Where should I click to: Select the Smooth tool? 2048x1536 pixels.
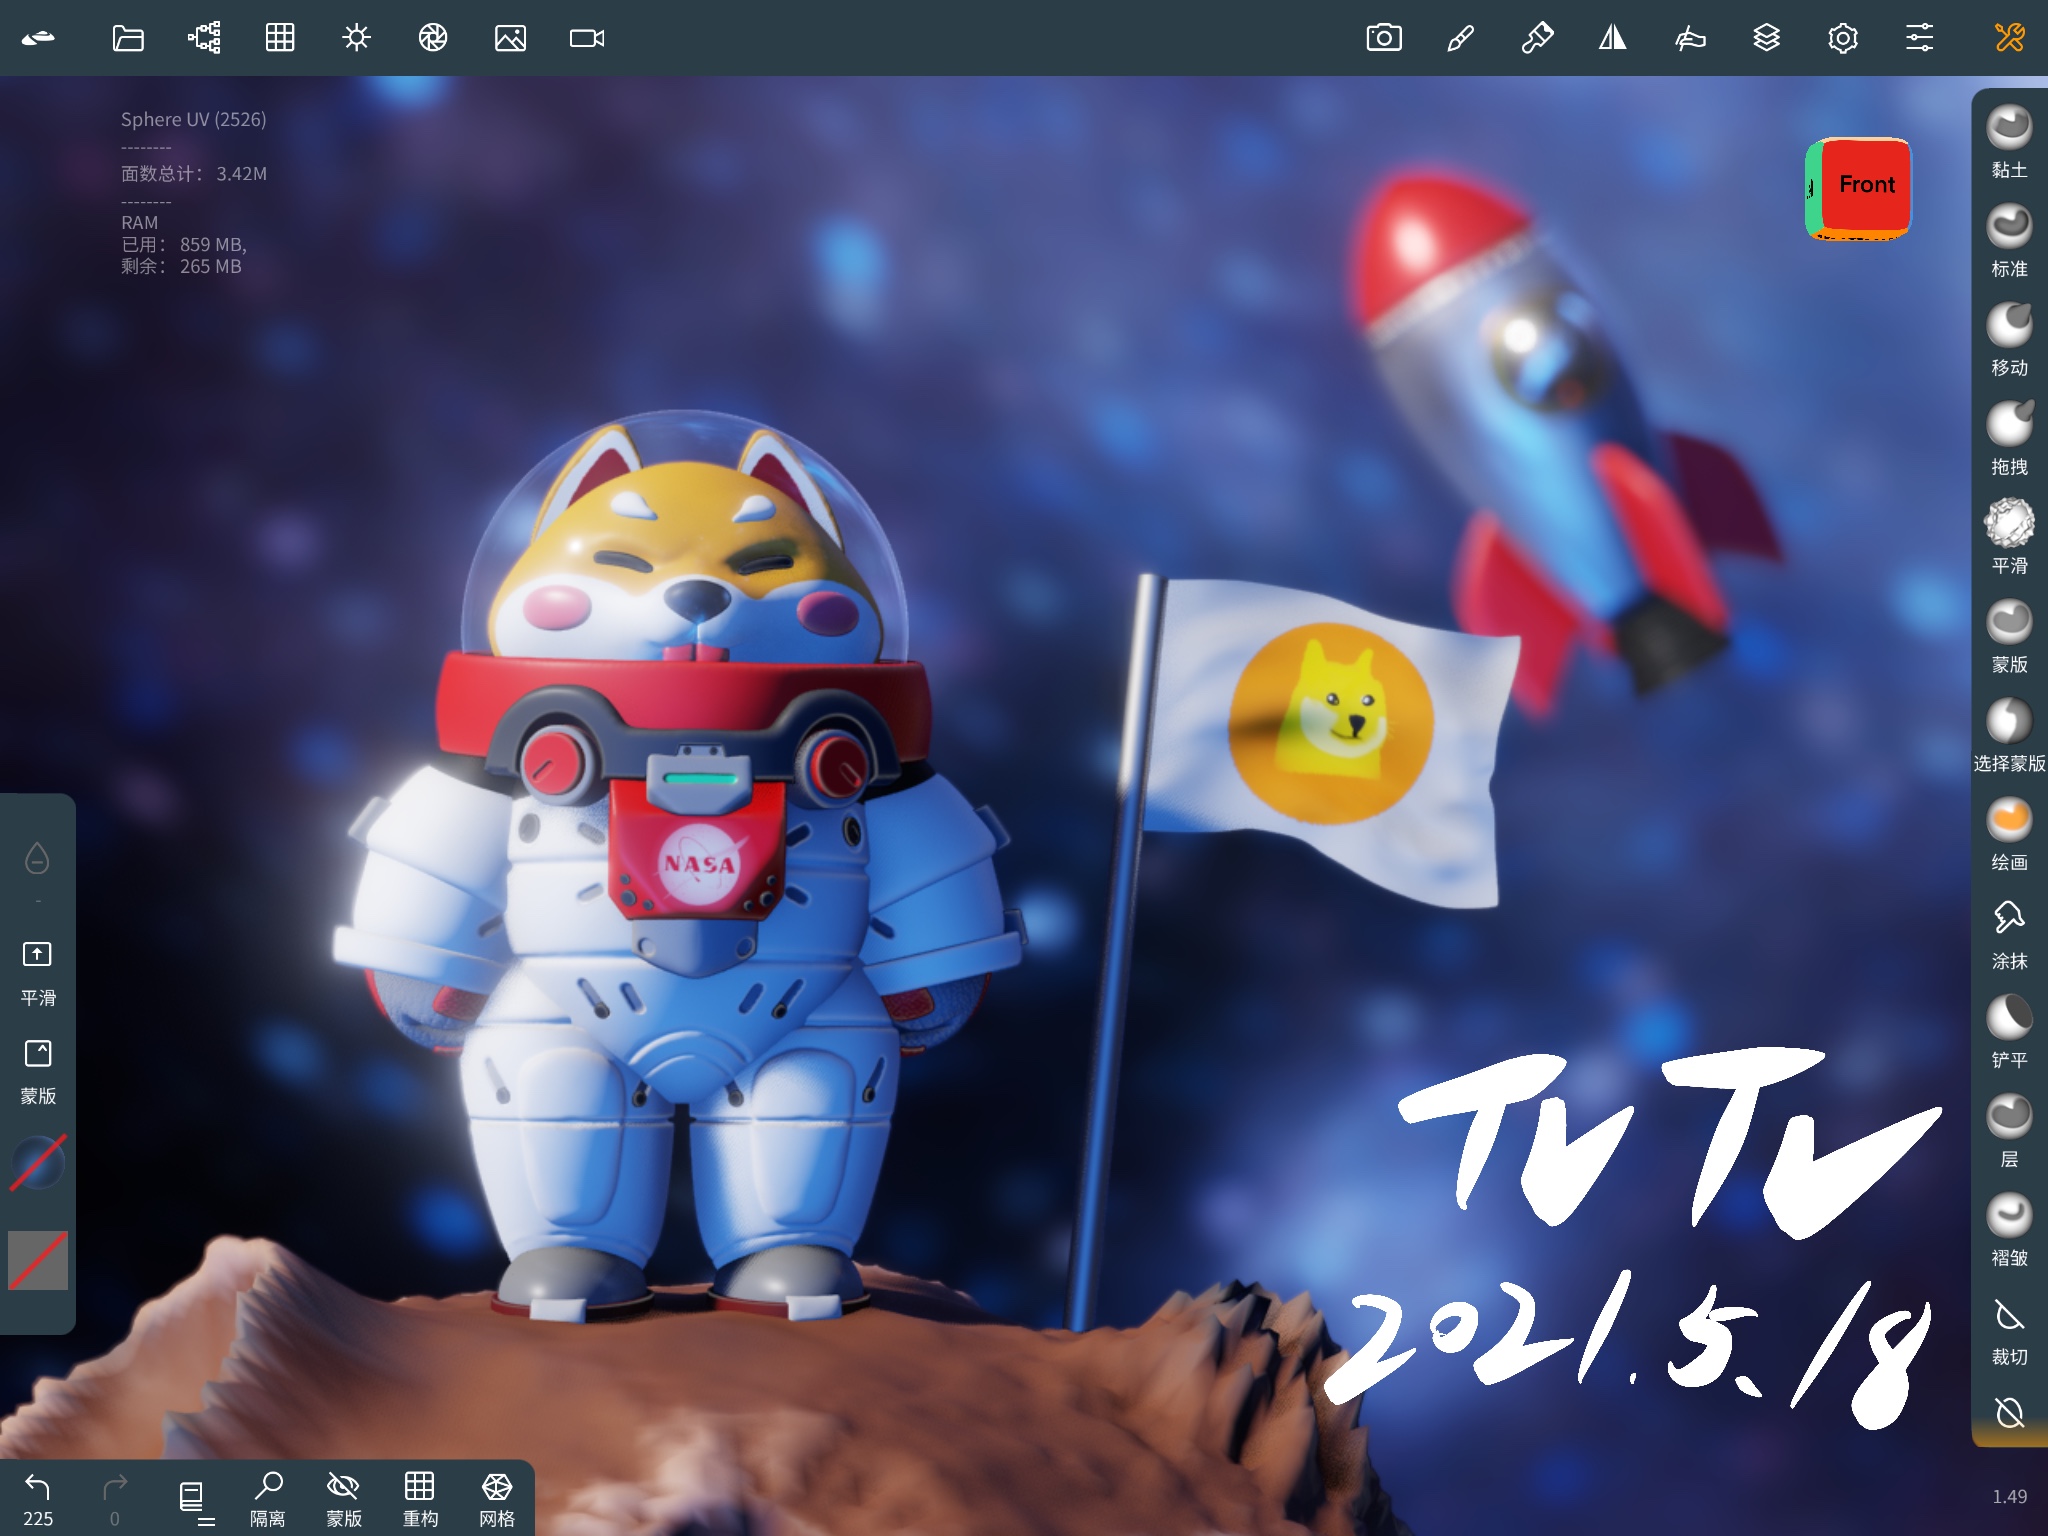(2008, 525)
